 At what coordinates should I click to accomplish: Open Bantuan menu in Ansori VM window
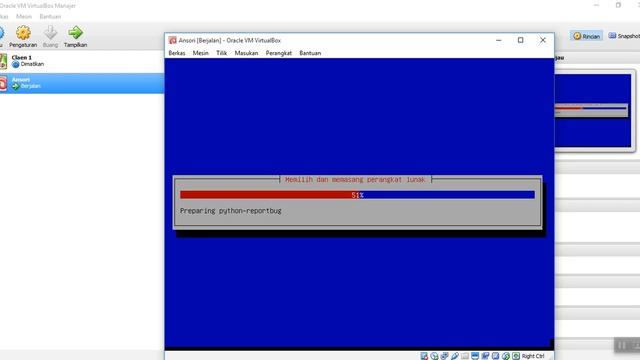click(310, 53)
